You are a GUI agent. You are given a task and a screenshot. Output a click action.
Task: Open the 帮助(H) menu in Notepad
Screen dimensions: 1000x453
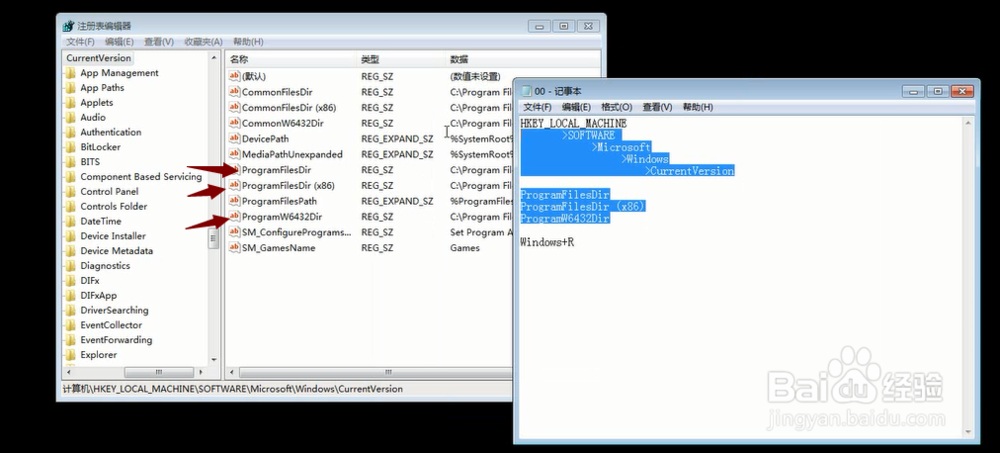[x=698, y=107]
